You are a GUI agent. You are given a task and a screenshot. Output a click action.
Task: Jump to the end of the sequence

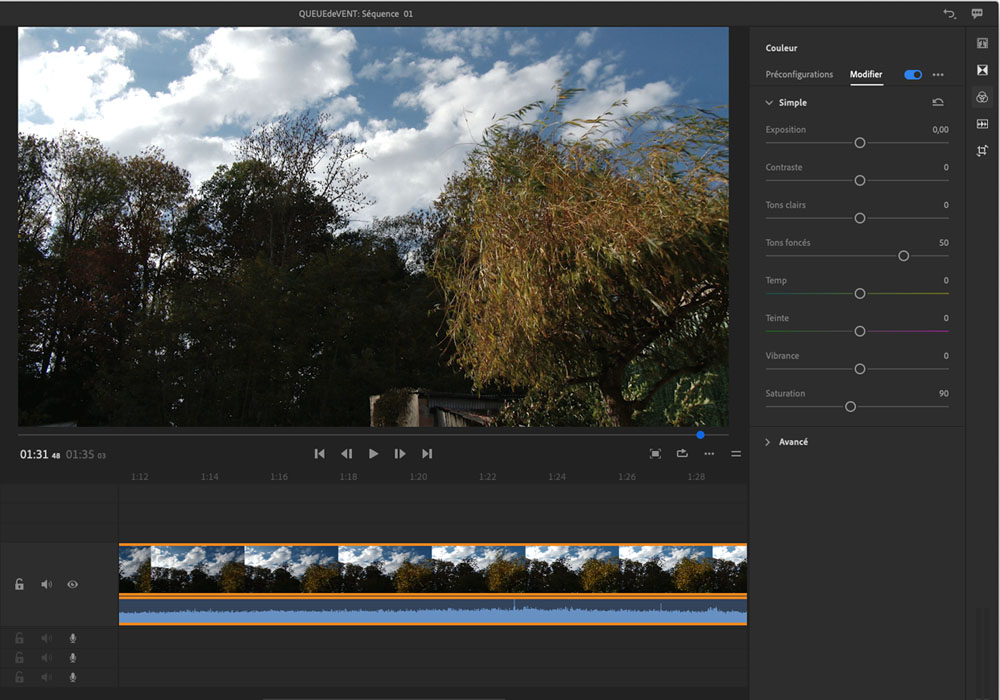click(x=427, y=454)
